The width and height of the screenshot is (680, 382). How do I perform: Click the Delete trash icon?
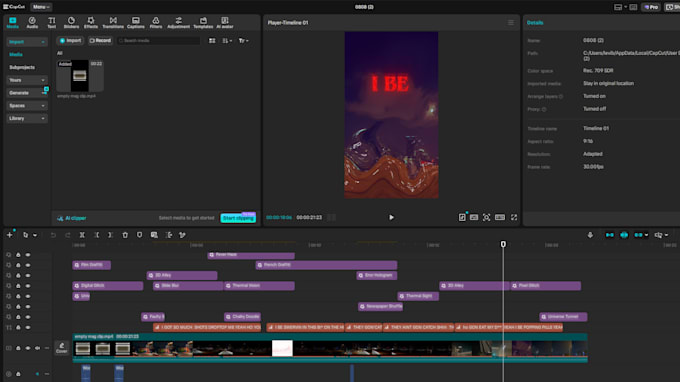tap(125, 235)
